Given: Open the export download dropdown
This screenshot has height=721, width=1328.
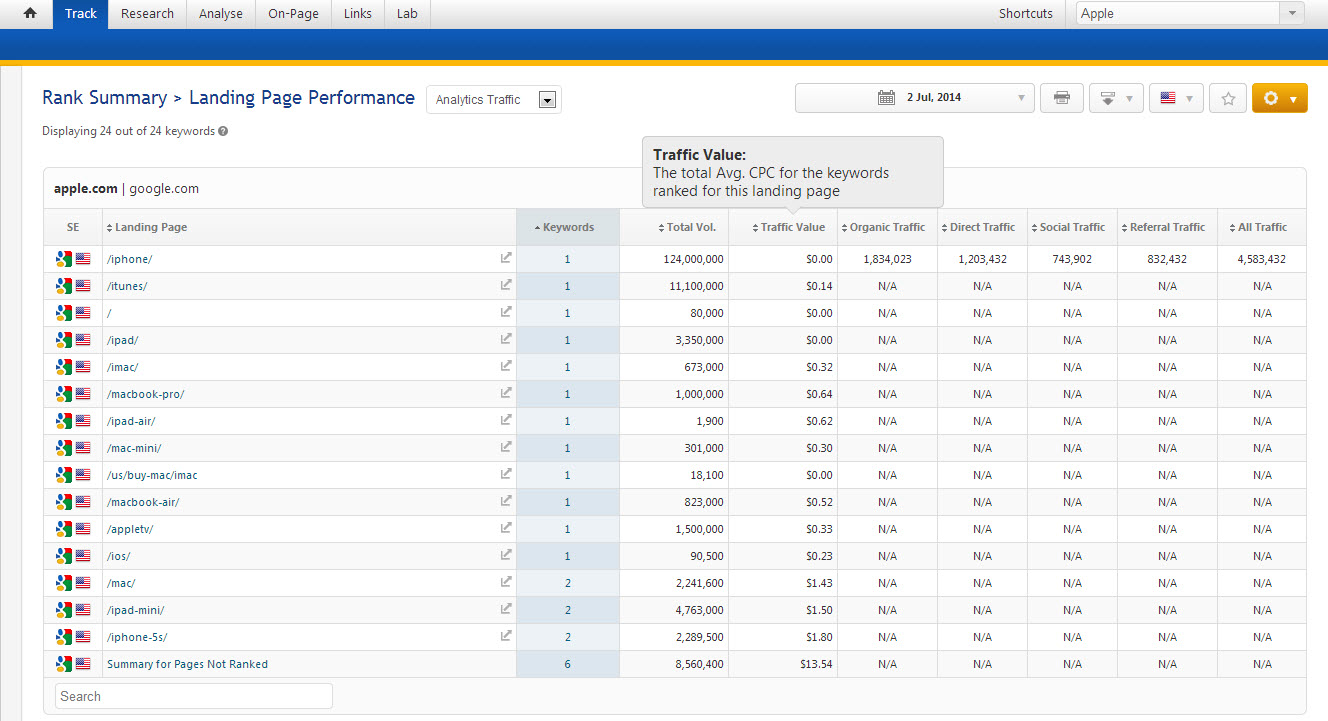Looking at the screenshot, I should (x=1116, y=98).
